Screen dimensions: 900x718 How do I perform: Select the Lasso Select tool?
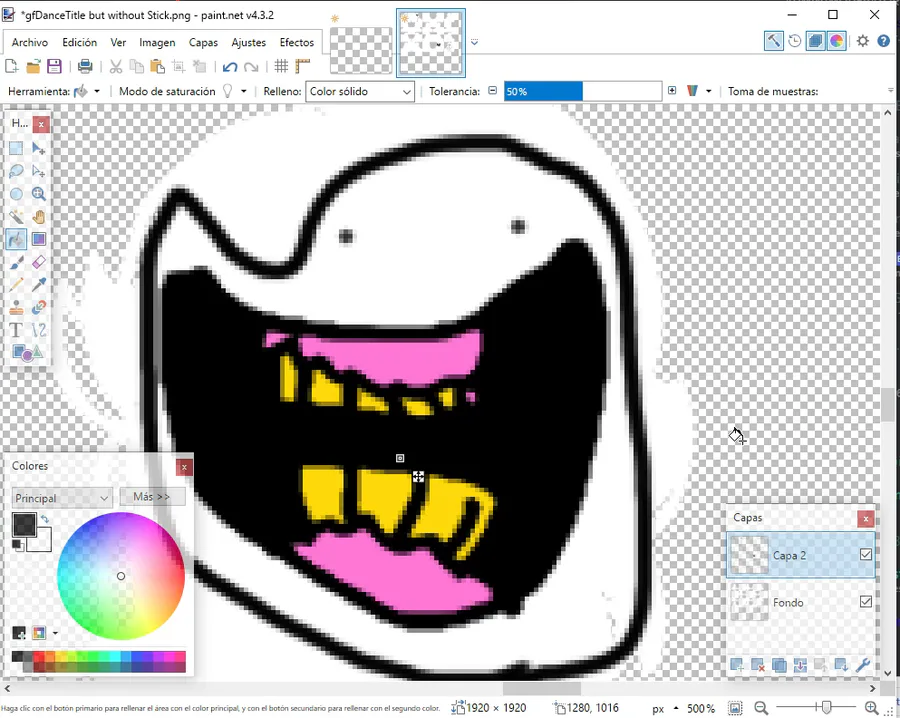[16, 171]
